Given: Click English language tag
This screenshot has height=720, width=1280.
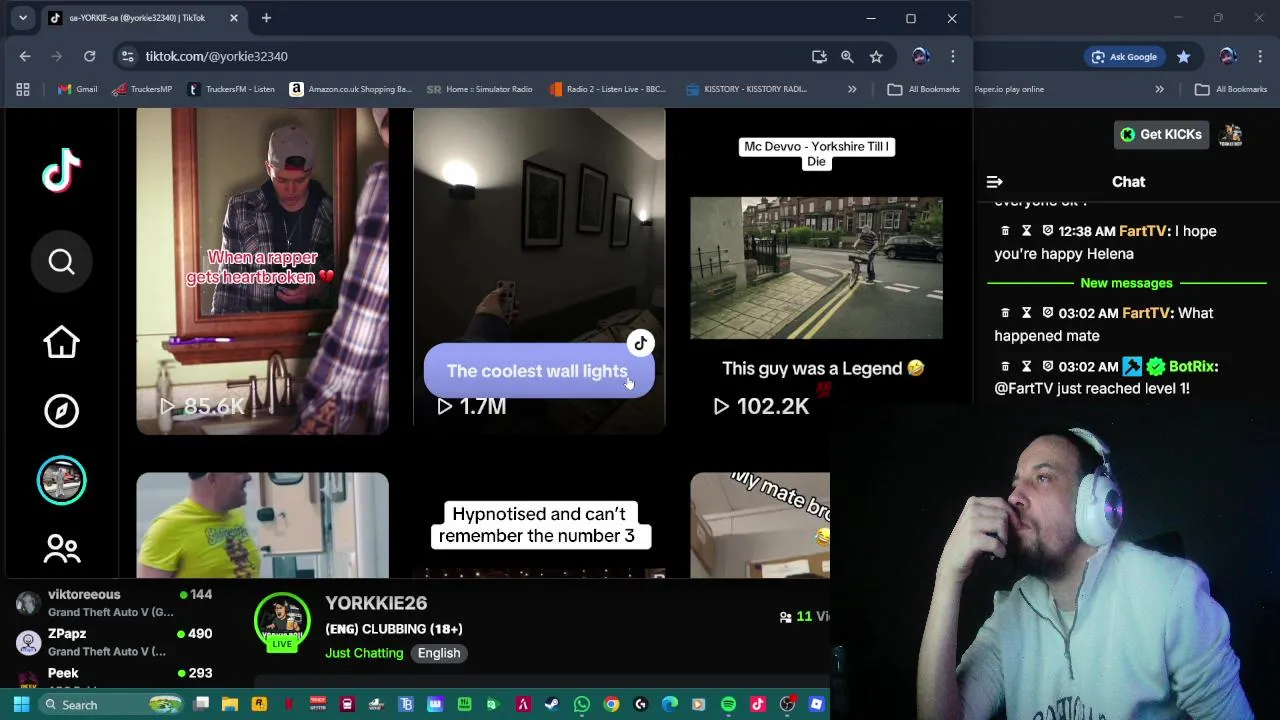Looking at the screenshot, I should tap(439, 653).
